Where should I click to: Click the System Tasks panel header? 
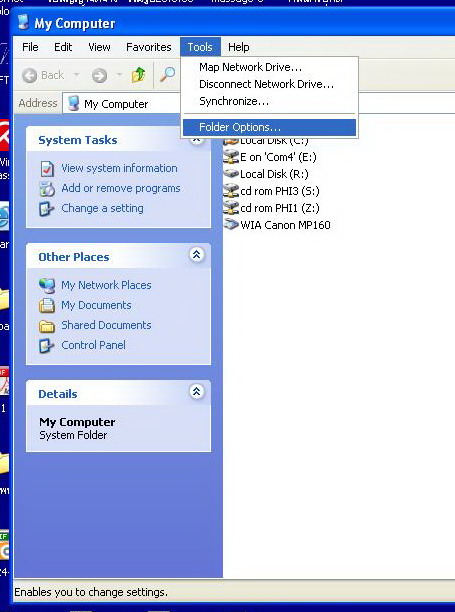pos(119,140)
